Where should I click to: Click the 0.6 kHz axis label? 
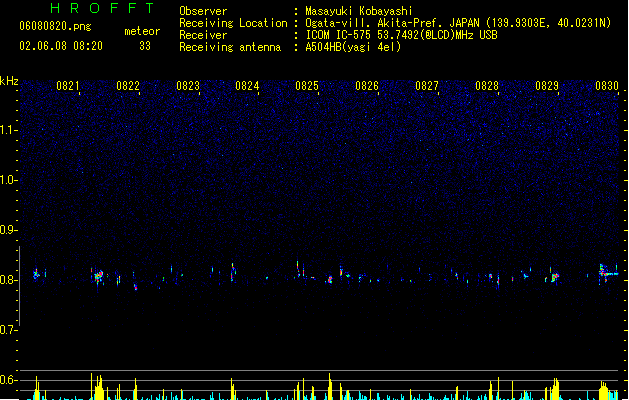(x=9, y=380)
